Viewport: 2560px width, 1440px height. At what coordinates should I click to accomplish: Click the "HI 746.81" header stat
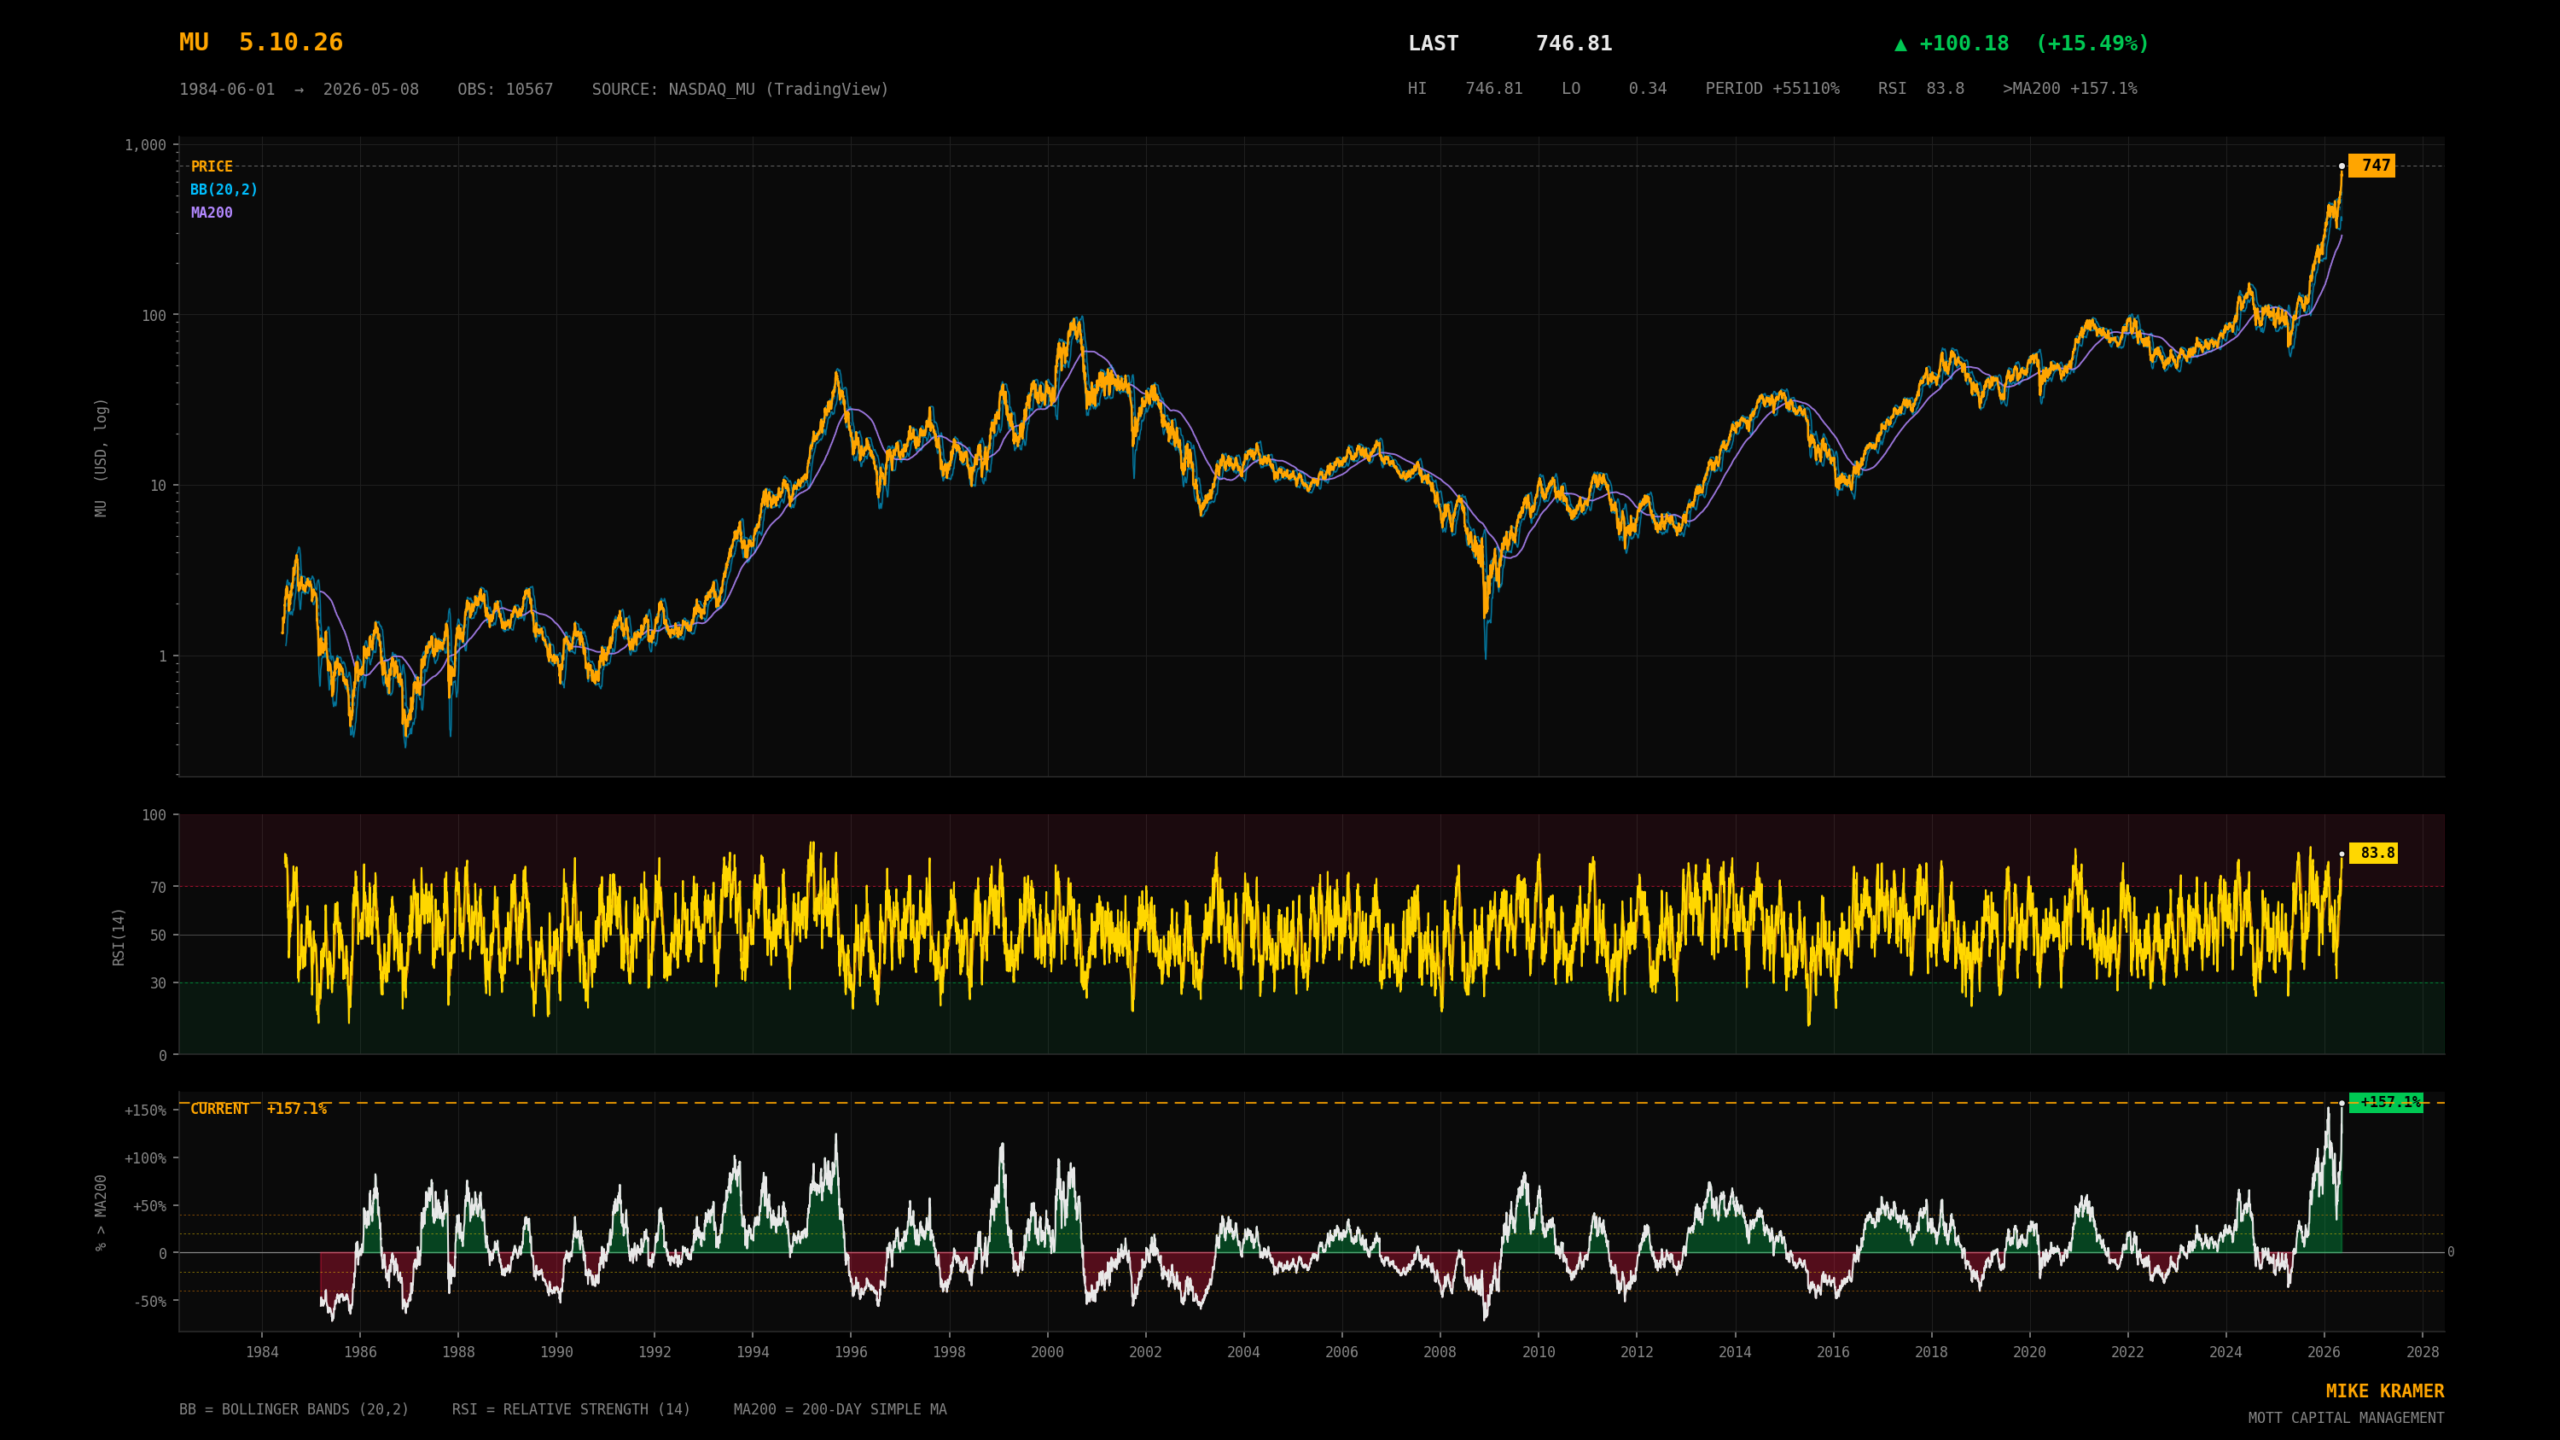(1465, 88)
